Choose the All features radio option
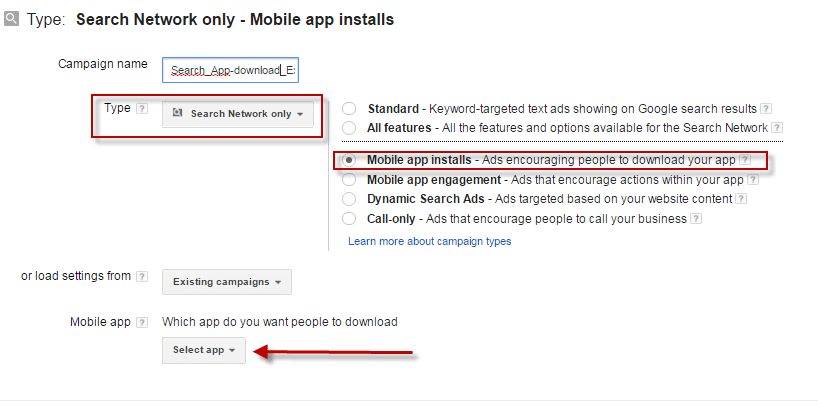818x406 pixels. point(349,128)
